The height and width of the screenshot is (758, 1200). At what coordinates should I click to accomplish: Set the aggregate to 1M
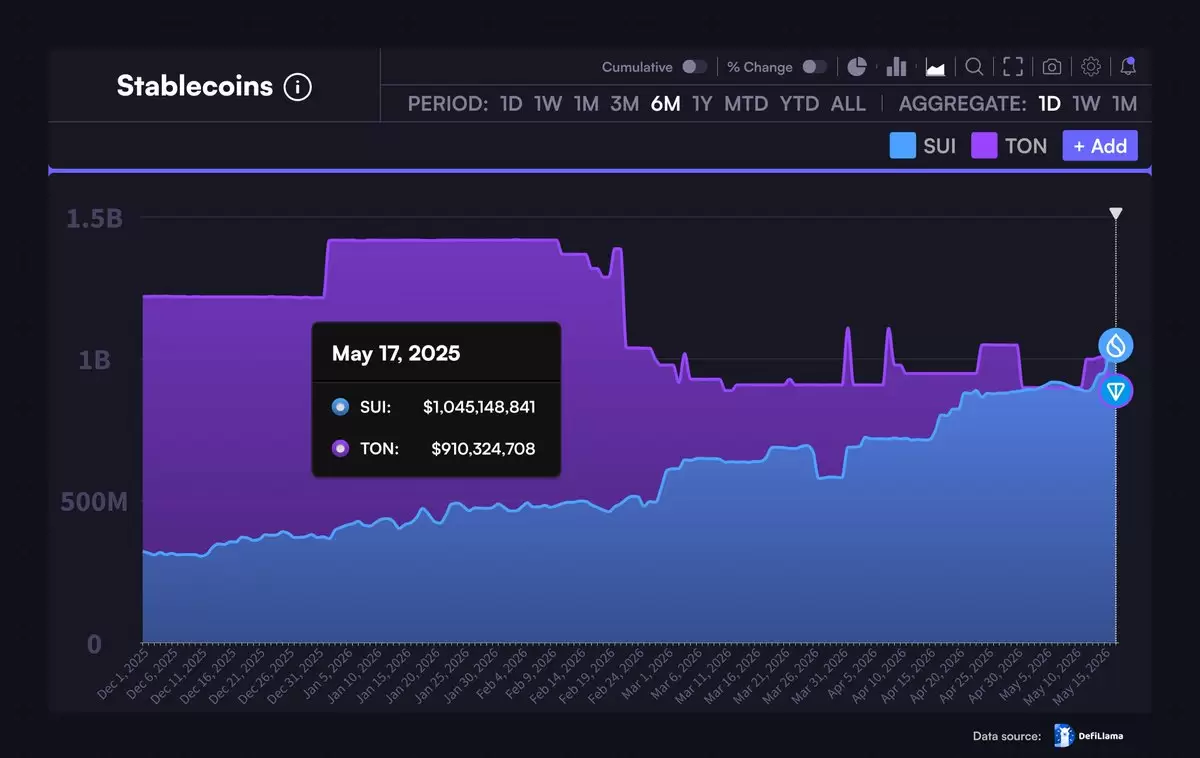1124,104
